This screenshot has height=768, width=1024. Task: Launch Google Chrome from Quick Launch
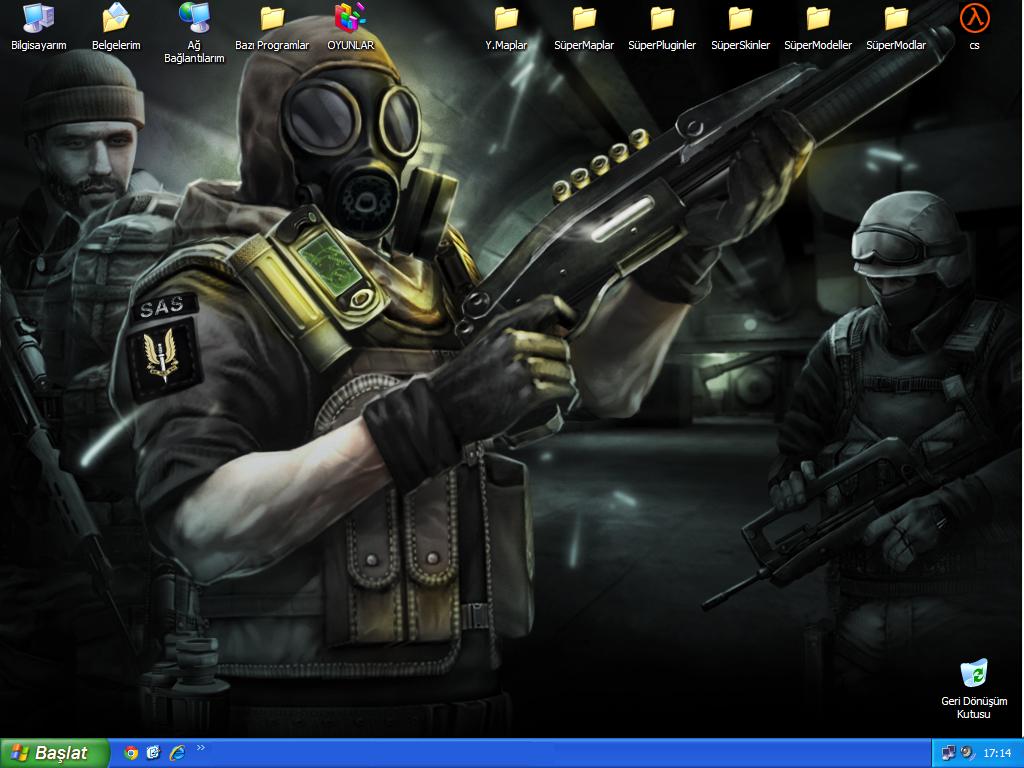pyautogui.click(x=131, y=753)
